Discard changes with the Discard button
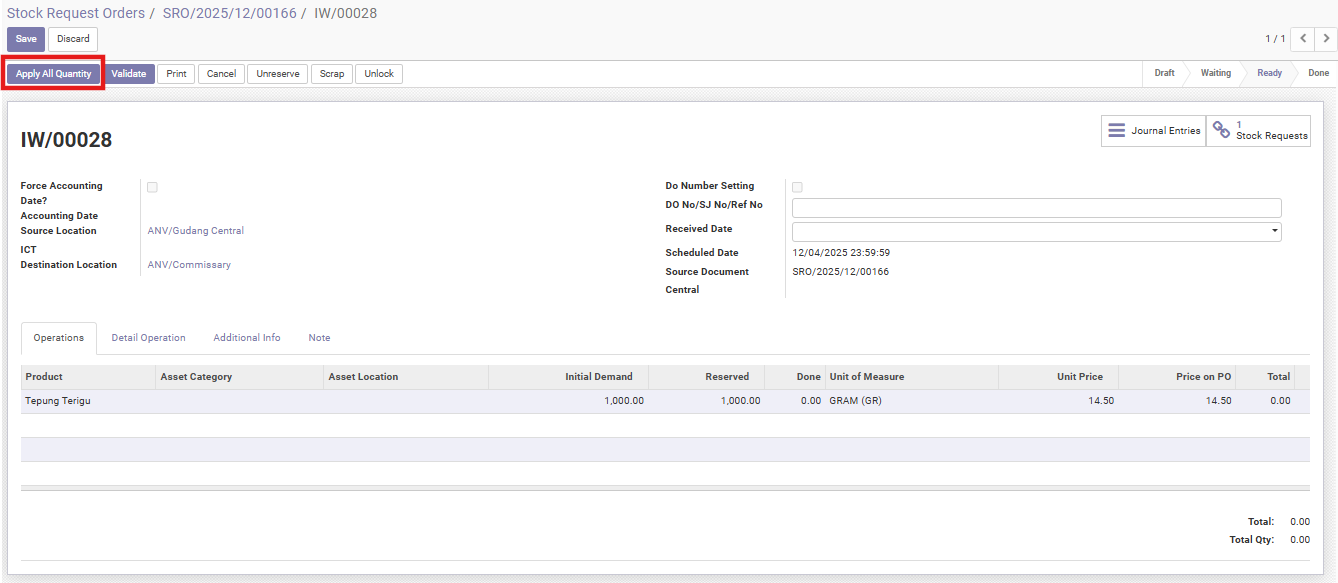Viewport: 1338px width, 583px height. tap(73, 39)
